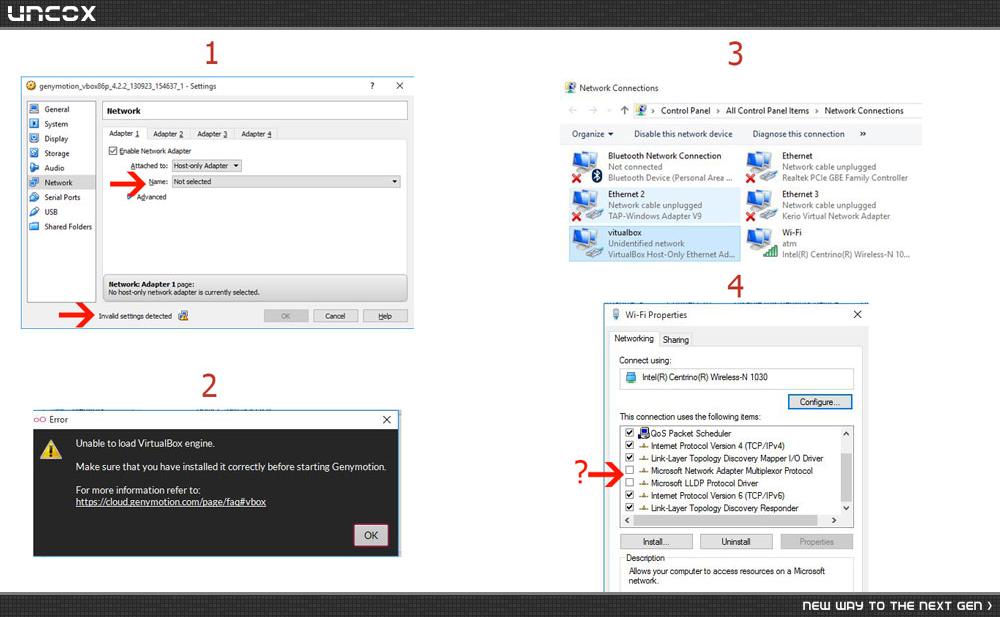
Task: Click the help question mark in Settings title bar
Action: (372, 85)
